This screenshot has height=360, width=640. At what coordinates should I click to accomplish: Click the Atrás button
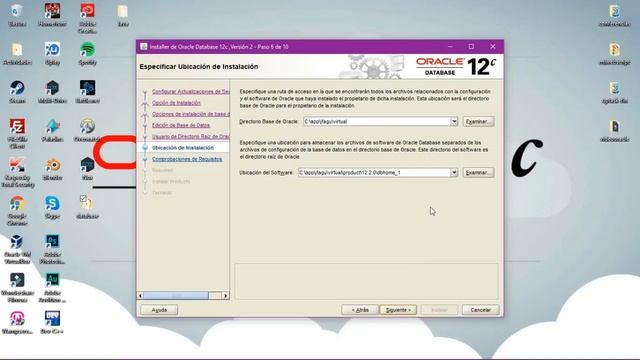(360, 310)
